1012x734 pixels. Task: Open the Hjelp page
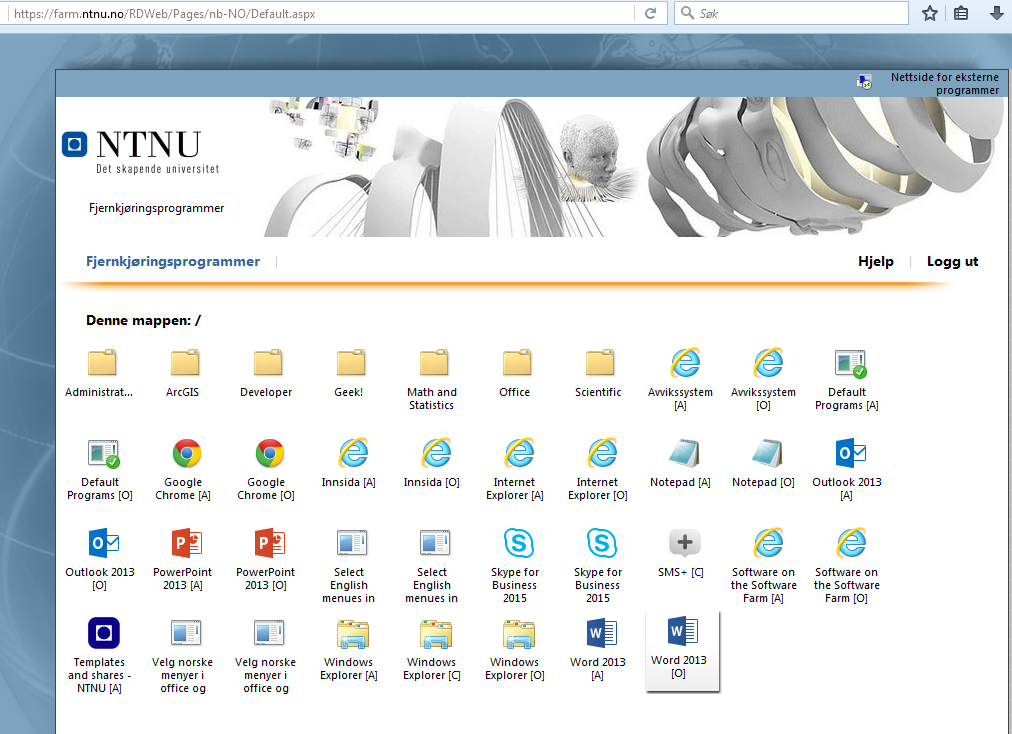point(876,261)
